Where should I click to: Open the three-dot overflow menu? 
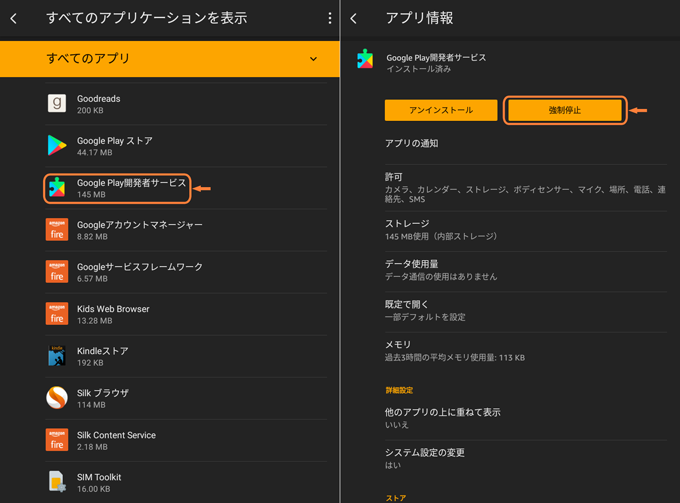pyautogui.click(x=330, y=18)
